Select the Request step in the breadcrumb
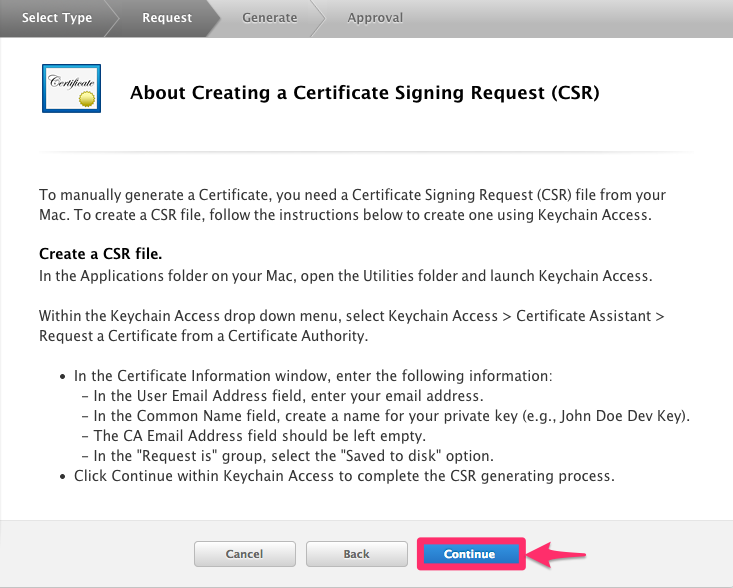The image size is (733, 588). tap(166, 17)
